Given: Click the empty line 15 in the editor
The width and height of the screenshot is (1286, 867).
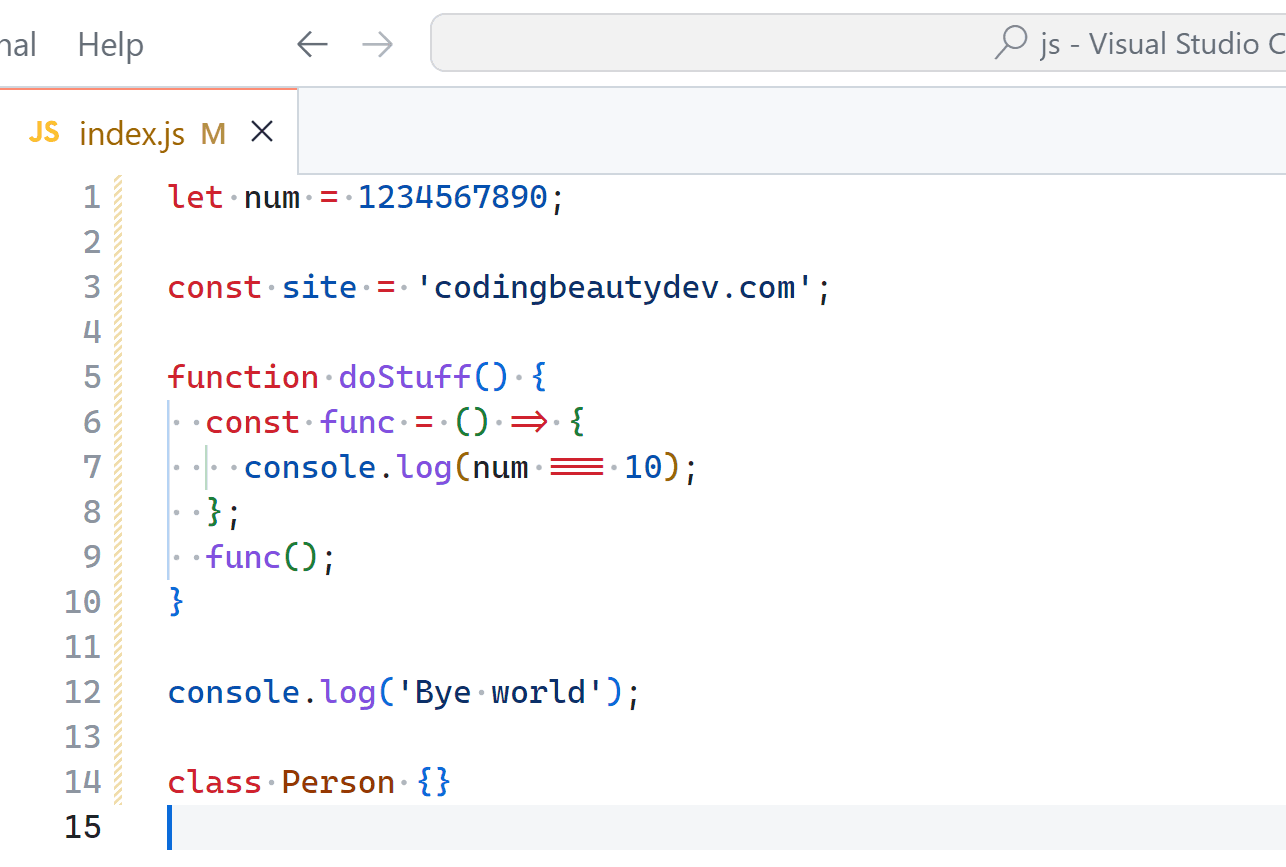Looking at the screenshot, I should (x=727, y=827).
